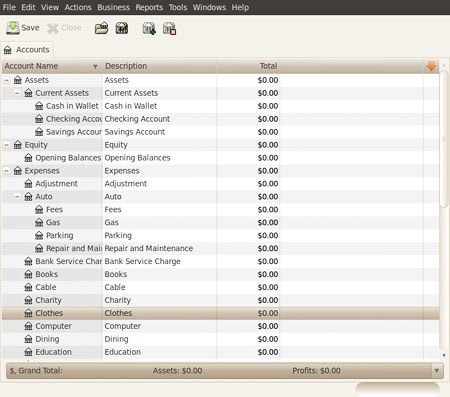Click the 'Checking Account' description cell

(x=137, y=119)
